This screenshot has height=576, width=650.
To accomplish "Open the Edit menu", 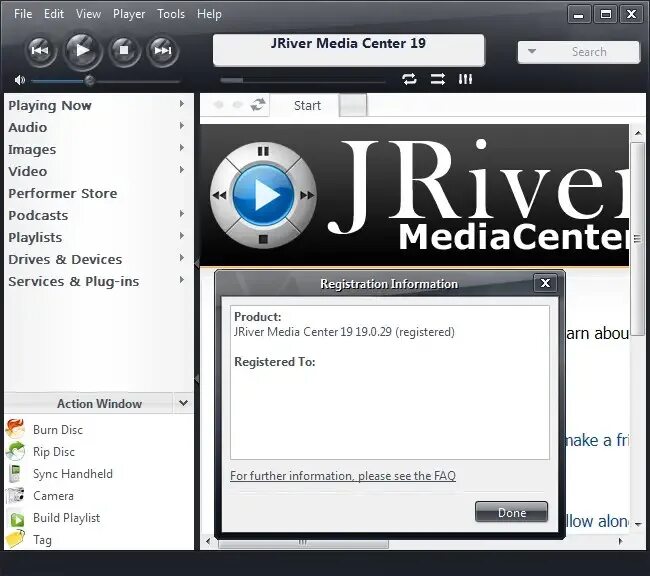I will (x=54, y=14).
